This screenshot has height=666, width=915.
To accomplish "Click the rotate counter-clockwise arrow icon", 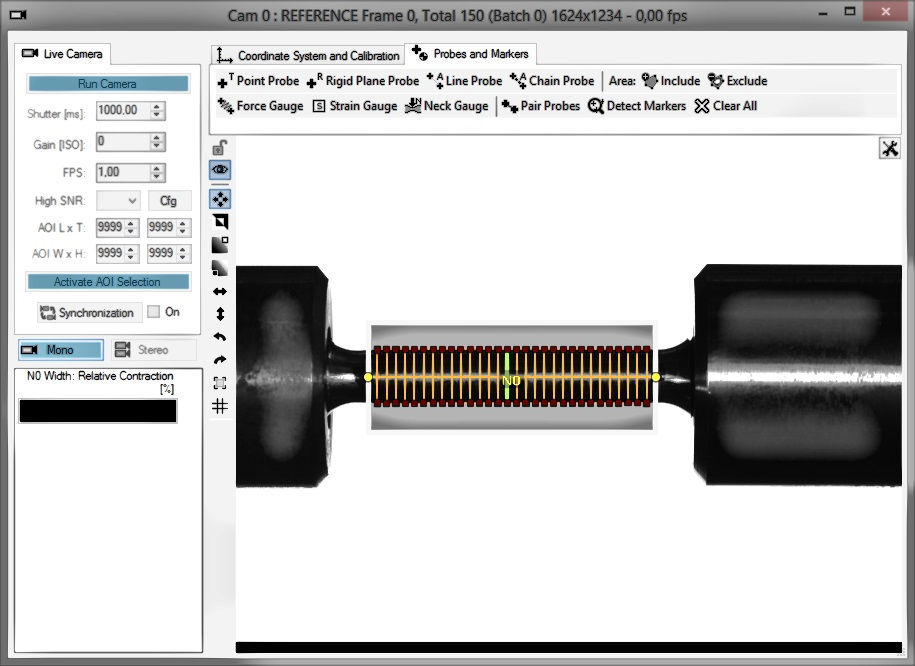I will (220, 337).
